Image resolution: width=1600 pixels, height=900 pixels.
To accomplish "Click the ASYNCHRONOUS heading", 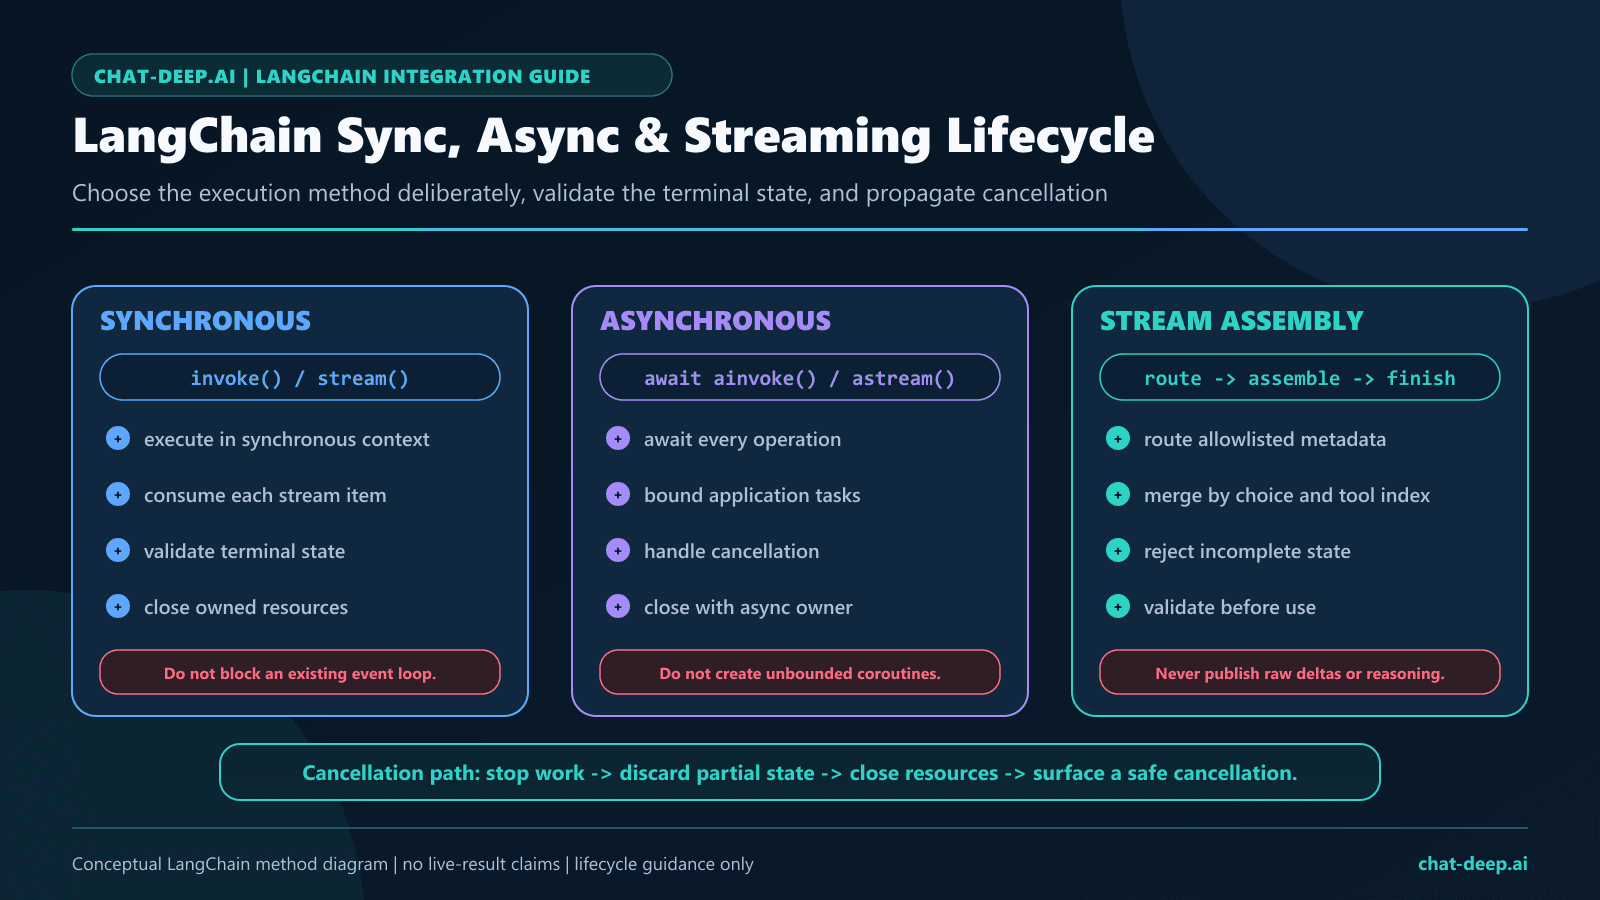I will (715, 321).
